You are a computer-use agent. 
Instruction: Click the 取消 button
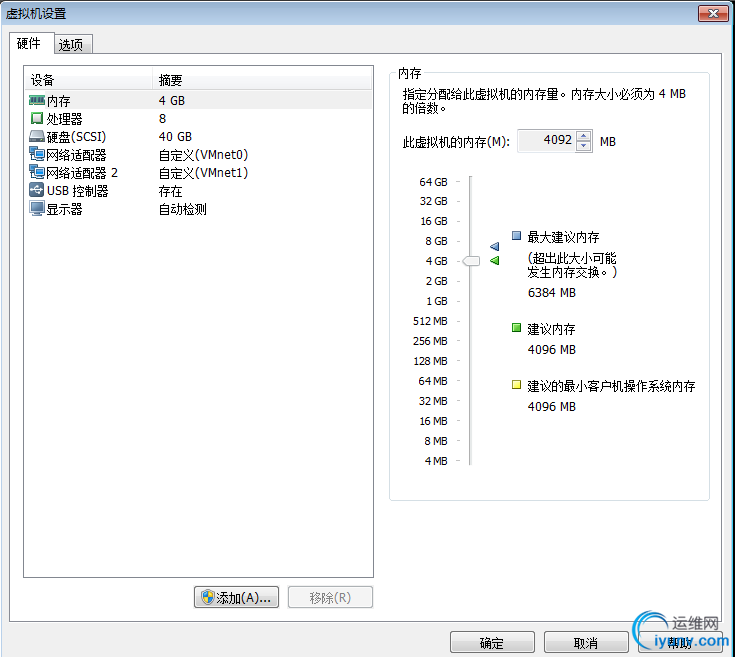[x=586, y=642]
